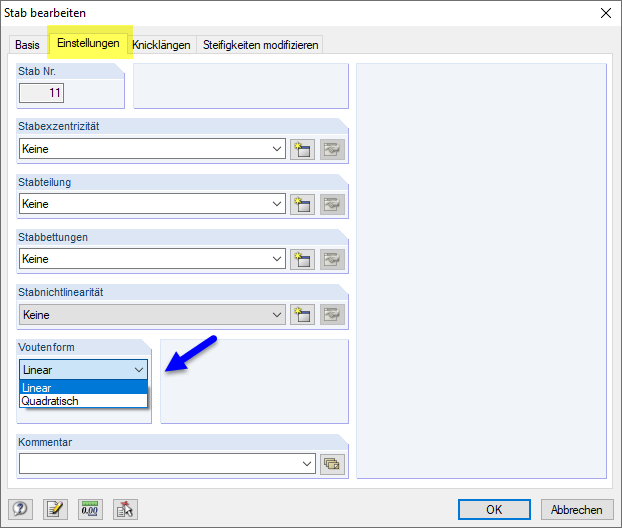
Task: Edit Stabteilung with the edit icon
Action: 332,204
